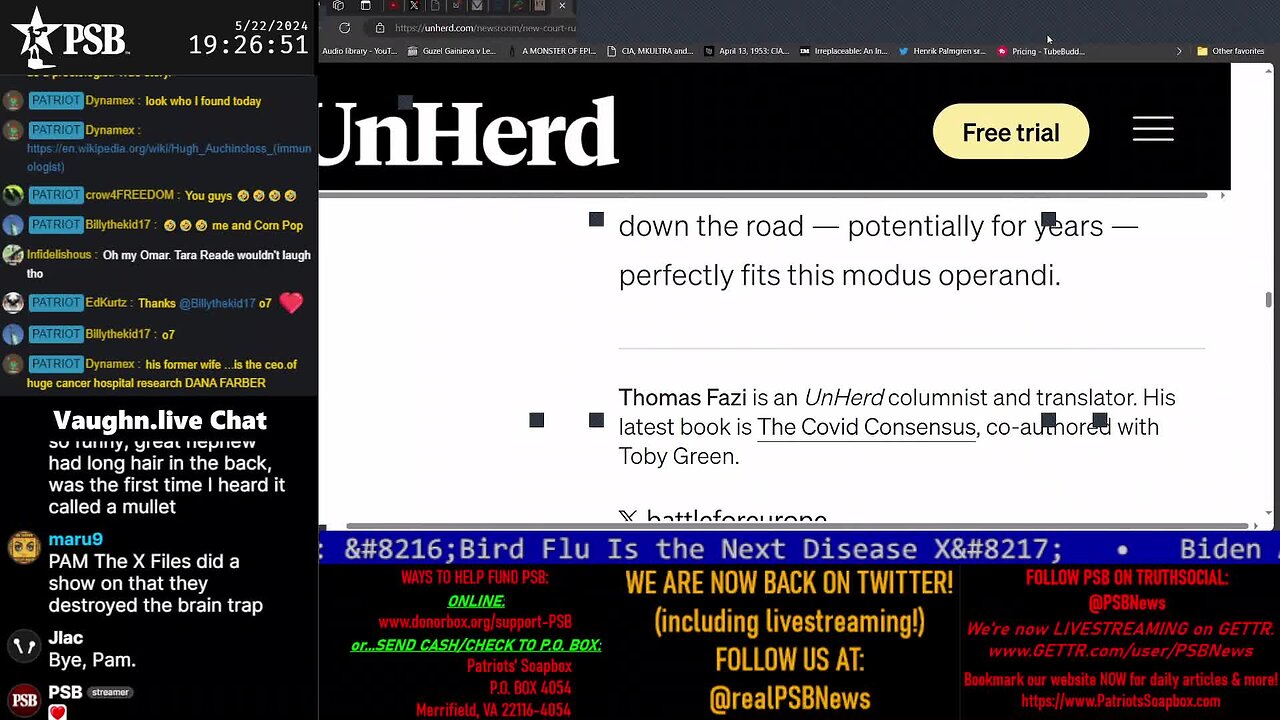The width and height of the screenshot is (1280, 720).
Task: Click maru9's avatar in Vaughn chat
Action: pos(24,548)
